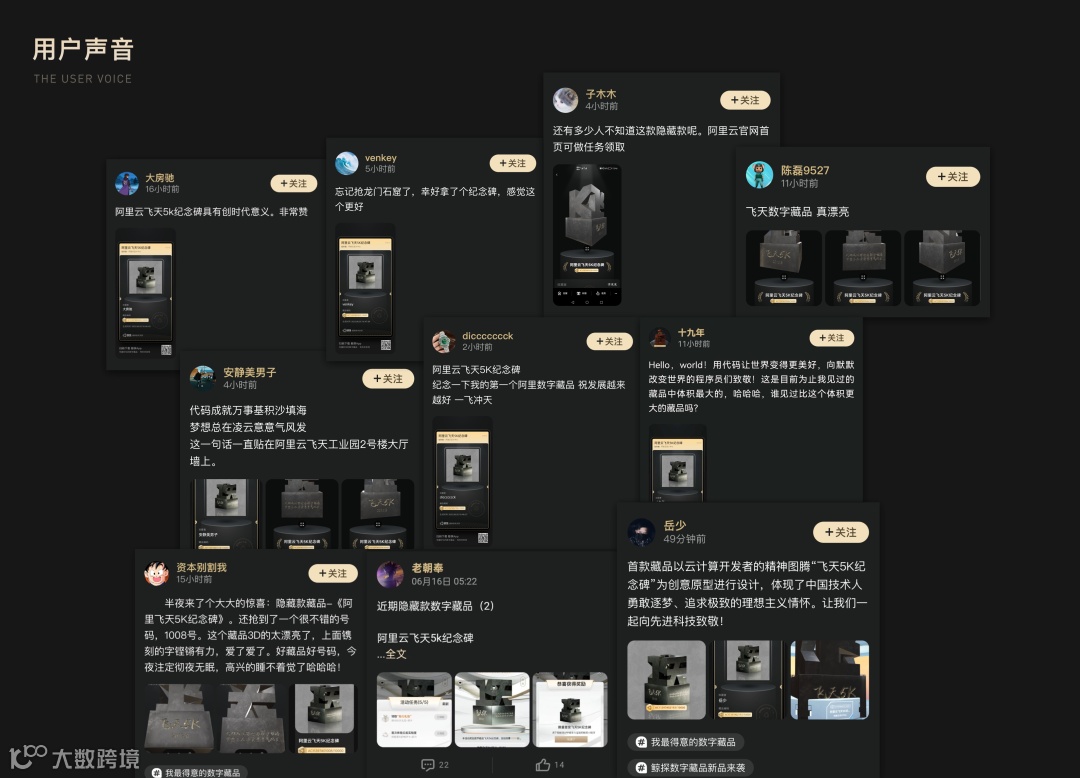Select username 资本别割我

201,567
